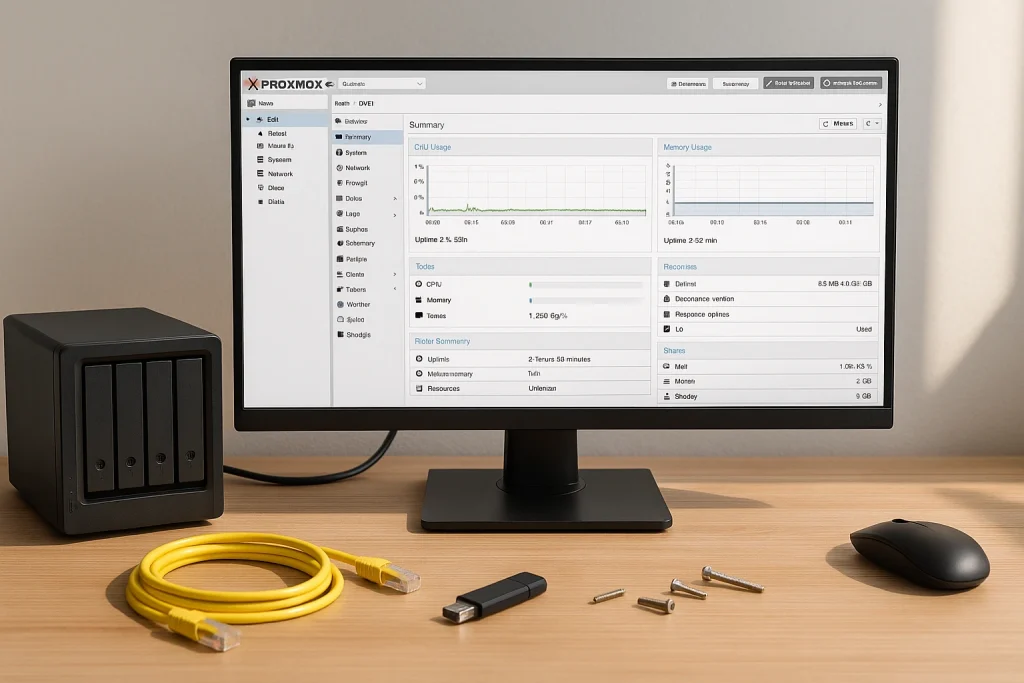Viewport: 1024px width, 683px height.
Task: Open the Gudmeto dropdown in the header
Action: [384, 83]
